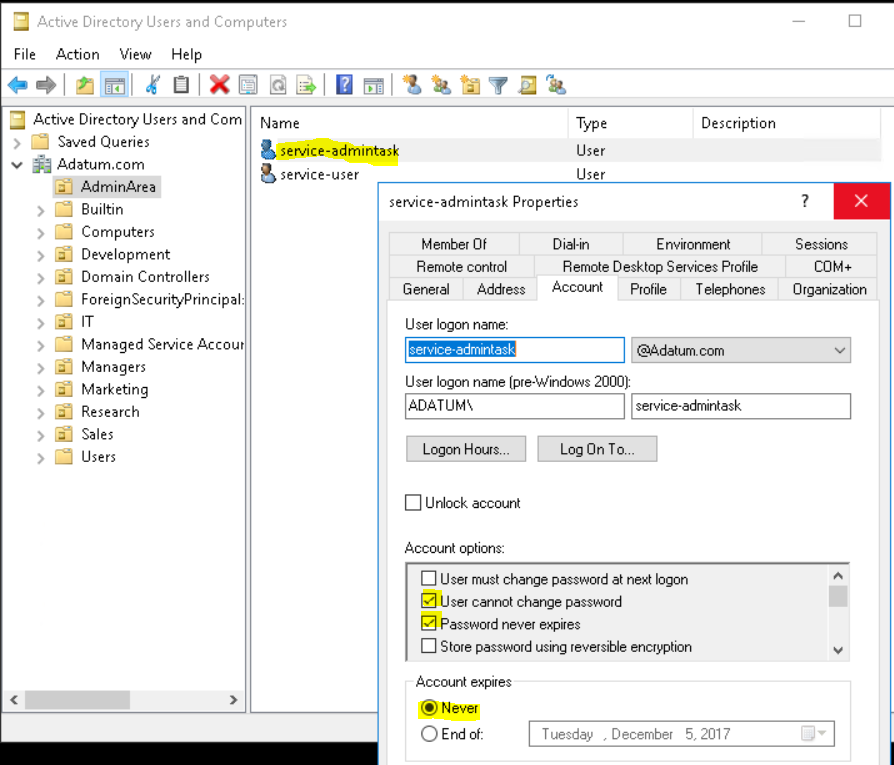The width and height of the screenshot is (894, 765).
Task: Click the Export List toolbar icon
Action: tap(306, 85)
